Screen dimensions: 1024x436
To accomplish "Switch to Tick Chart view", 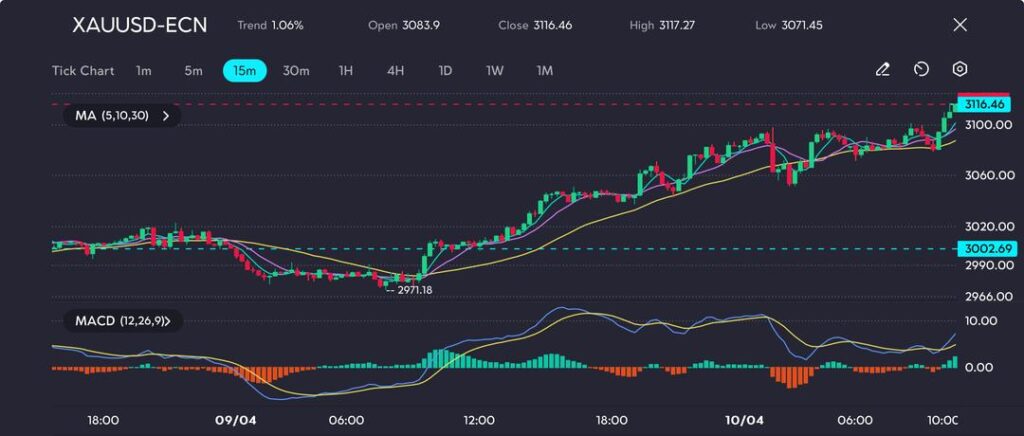I will 82,71.
